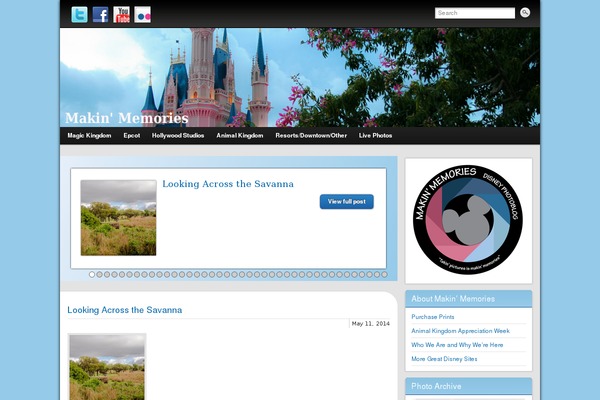600x400 pixels.
Task: Click the post's savanna photo
Action: pyautogui.click(x=107, y=367)
